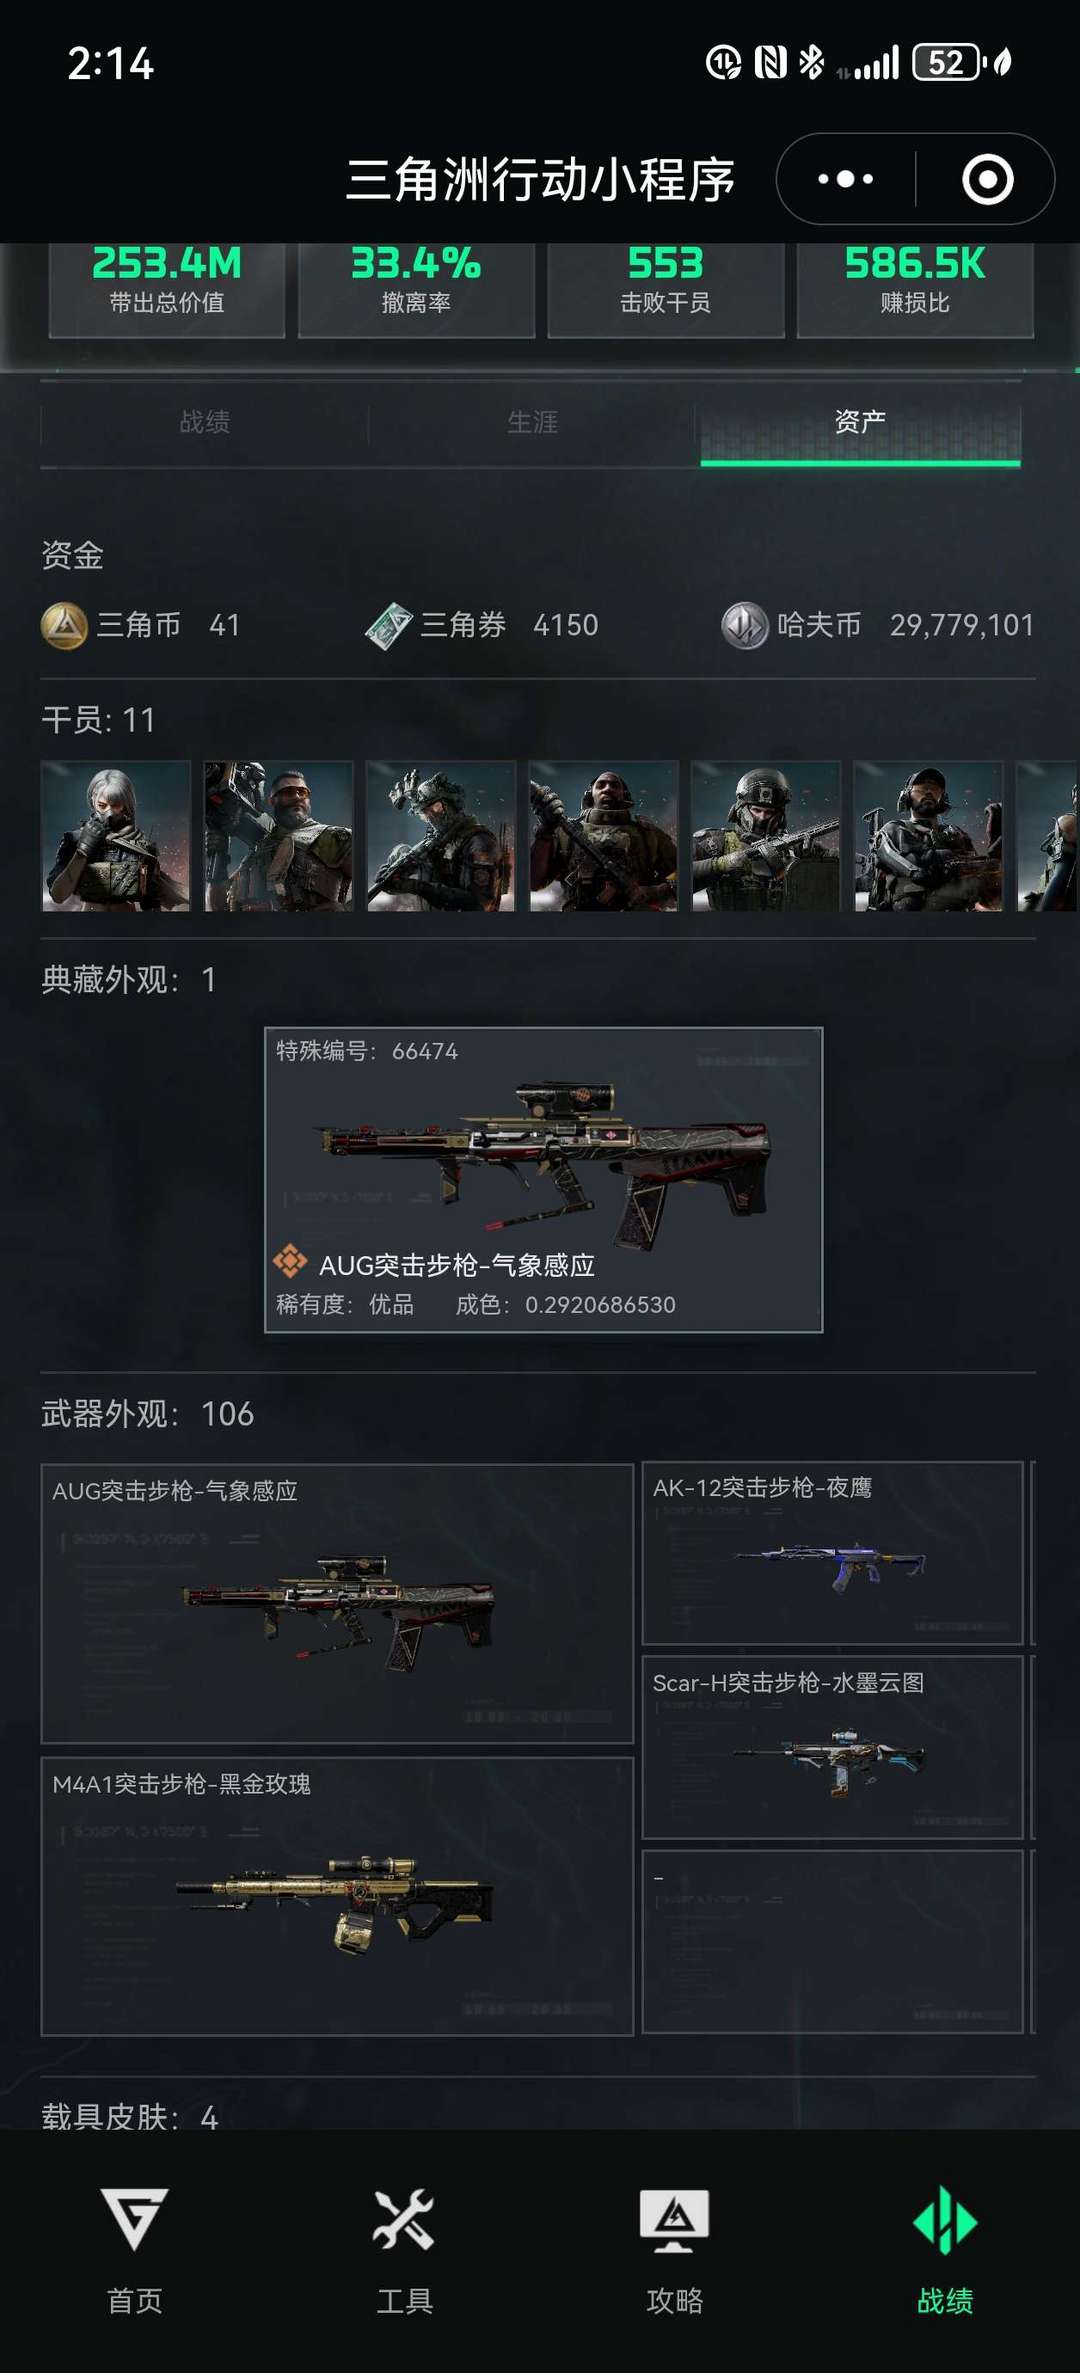
Task: Open the 赚损比 stat card
Action: 915,289
